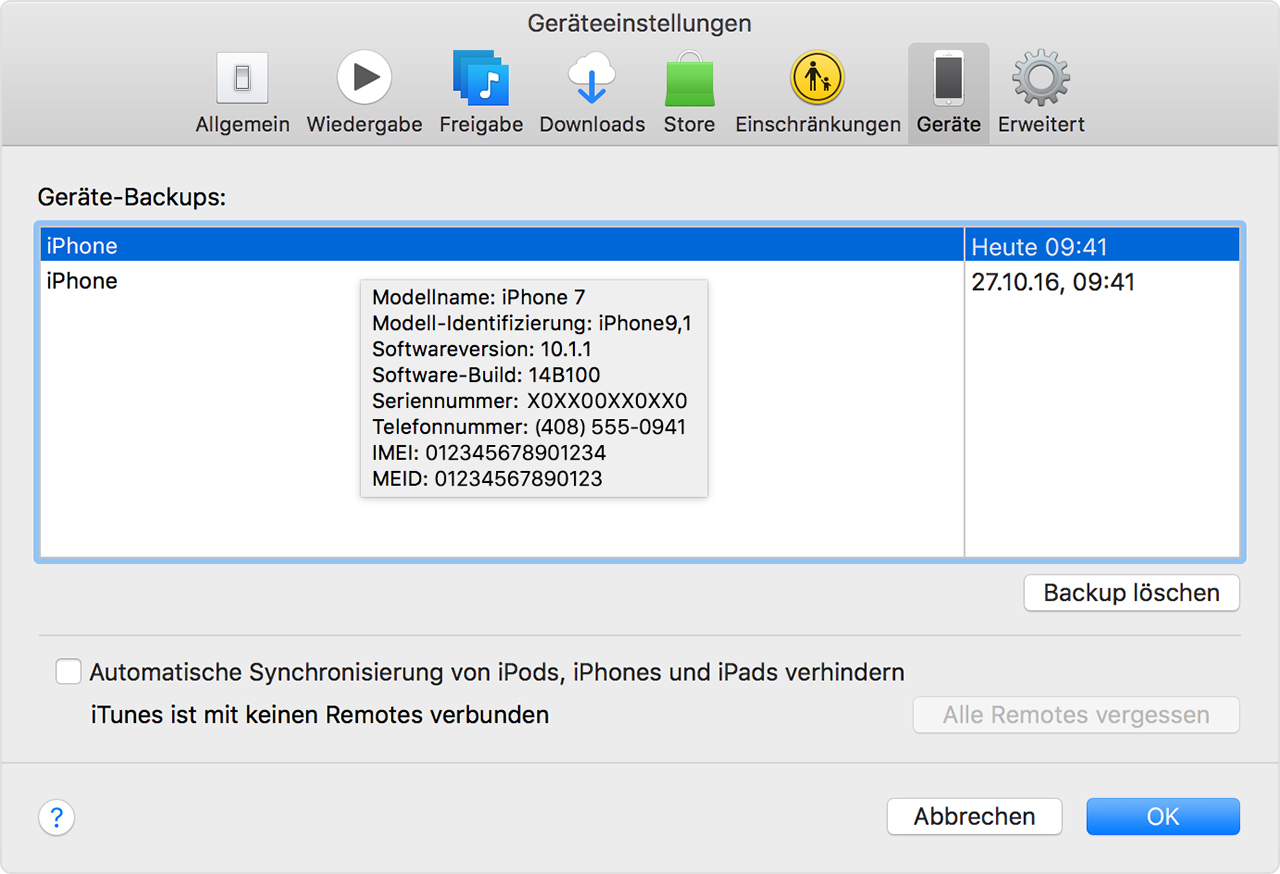Click Modellname: iPhone 7 in tooltip
The width and height of the screenshot is (1280, 874).
click(x=479, y=297)
